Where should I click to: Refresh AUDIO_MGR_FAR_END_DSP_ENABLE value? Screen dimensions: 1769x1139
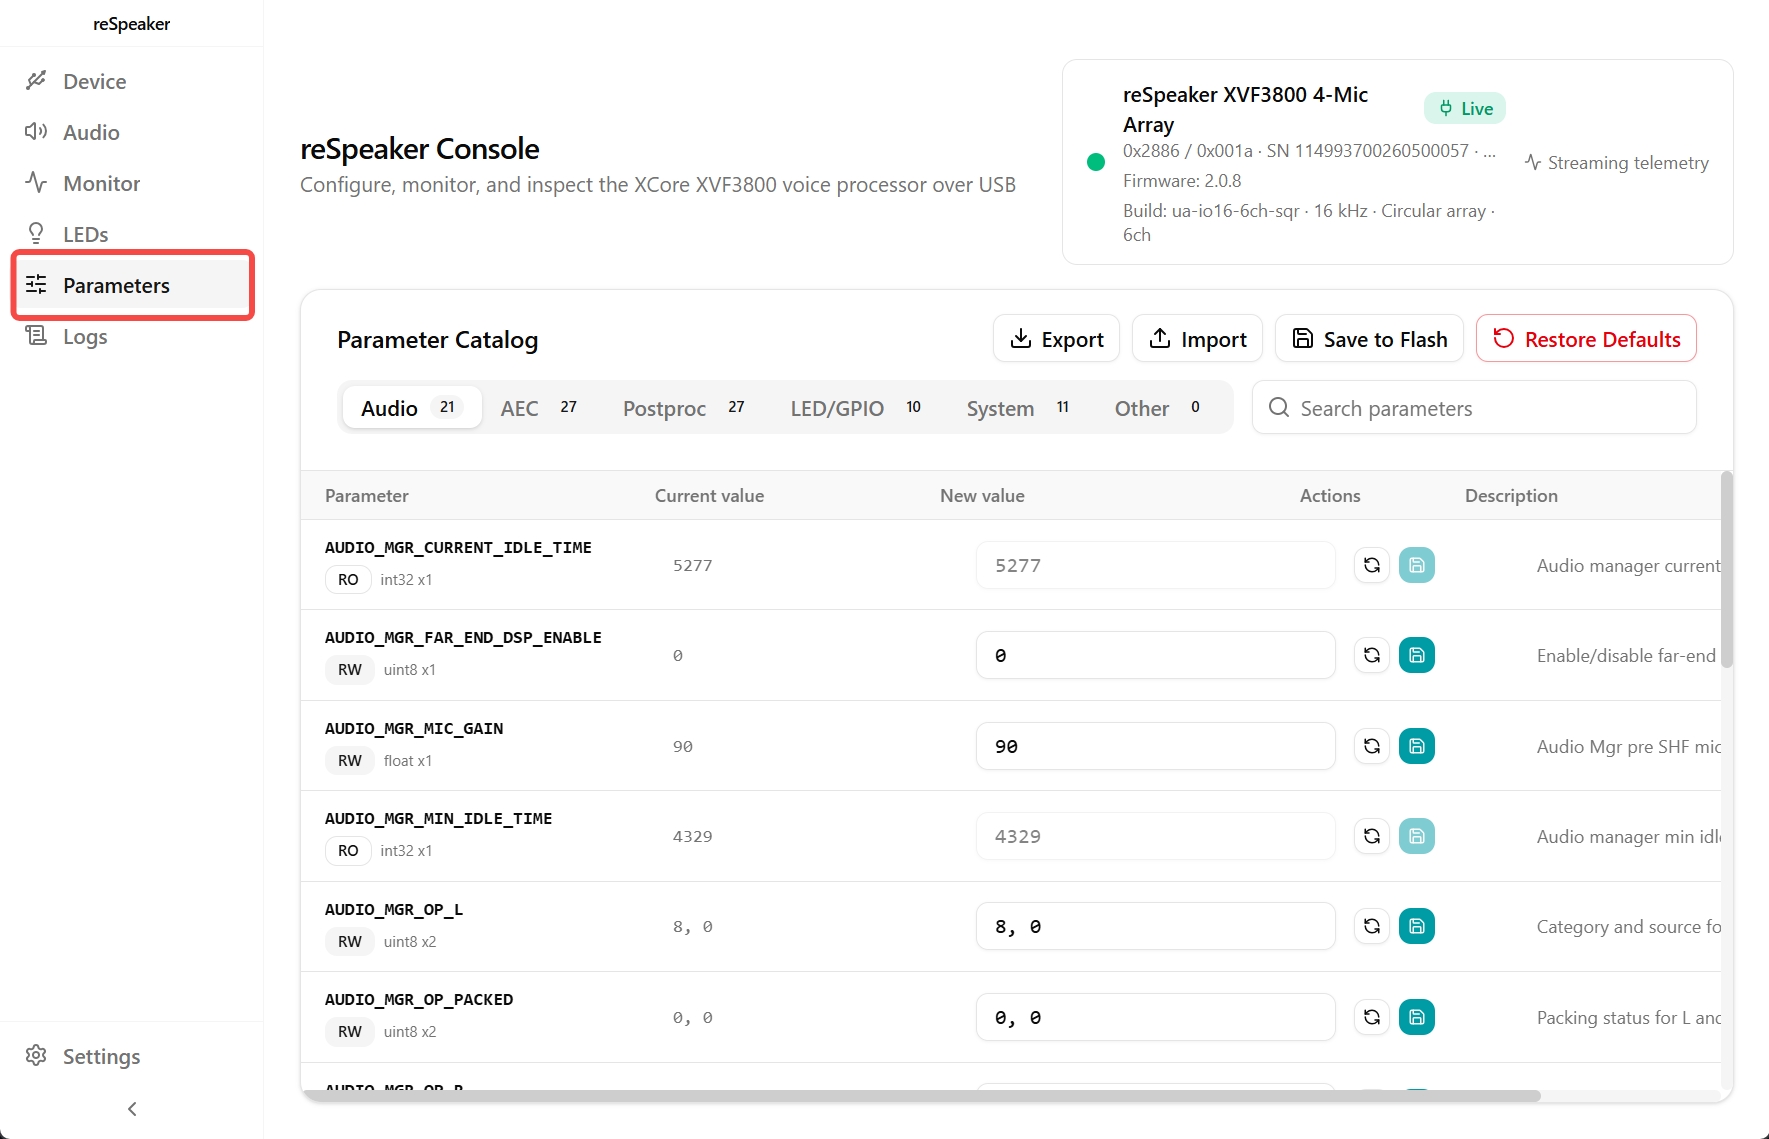pyautogui.click(x=1372, y=655)
